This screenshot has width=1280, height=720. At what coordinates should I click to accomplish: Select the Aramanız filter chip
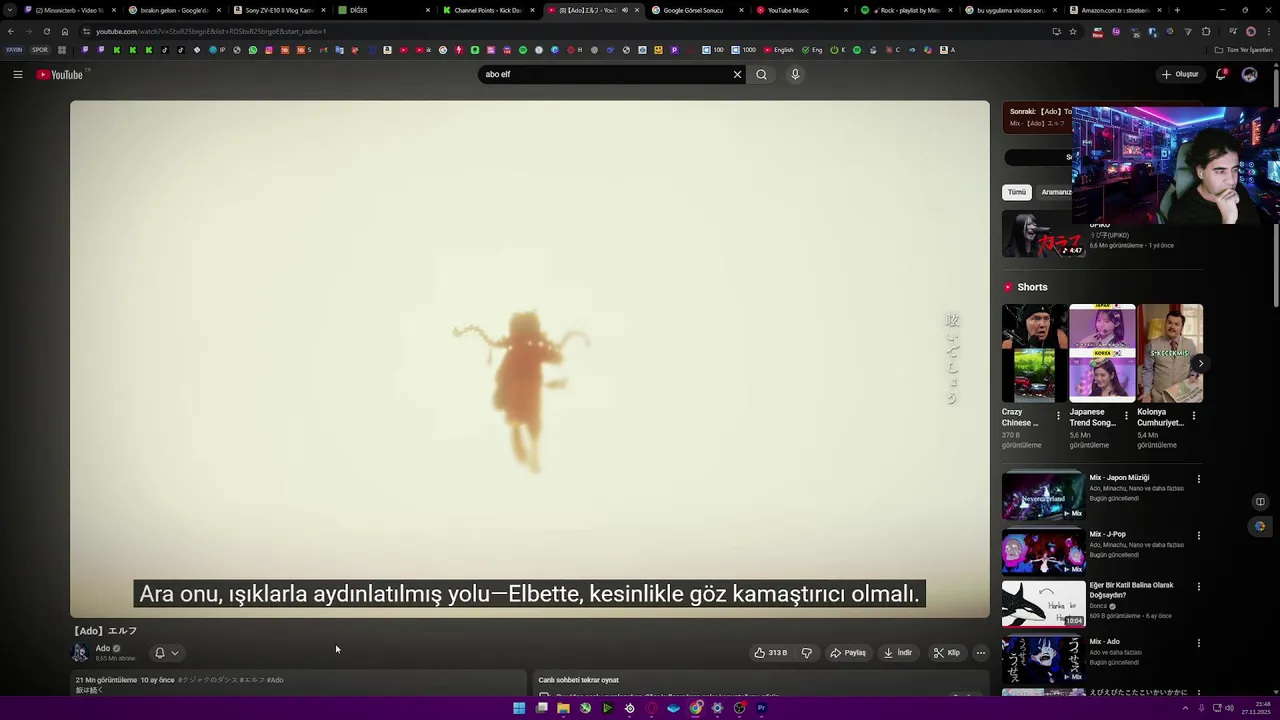point(1055,192)
